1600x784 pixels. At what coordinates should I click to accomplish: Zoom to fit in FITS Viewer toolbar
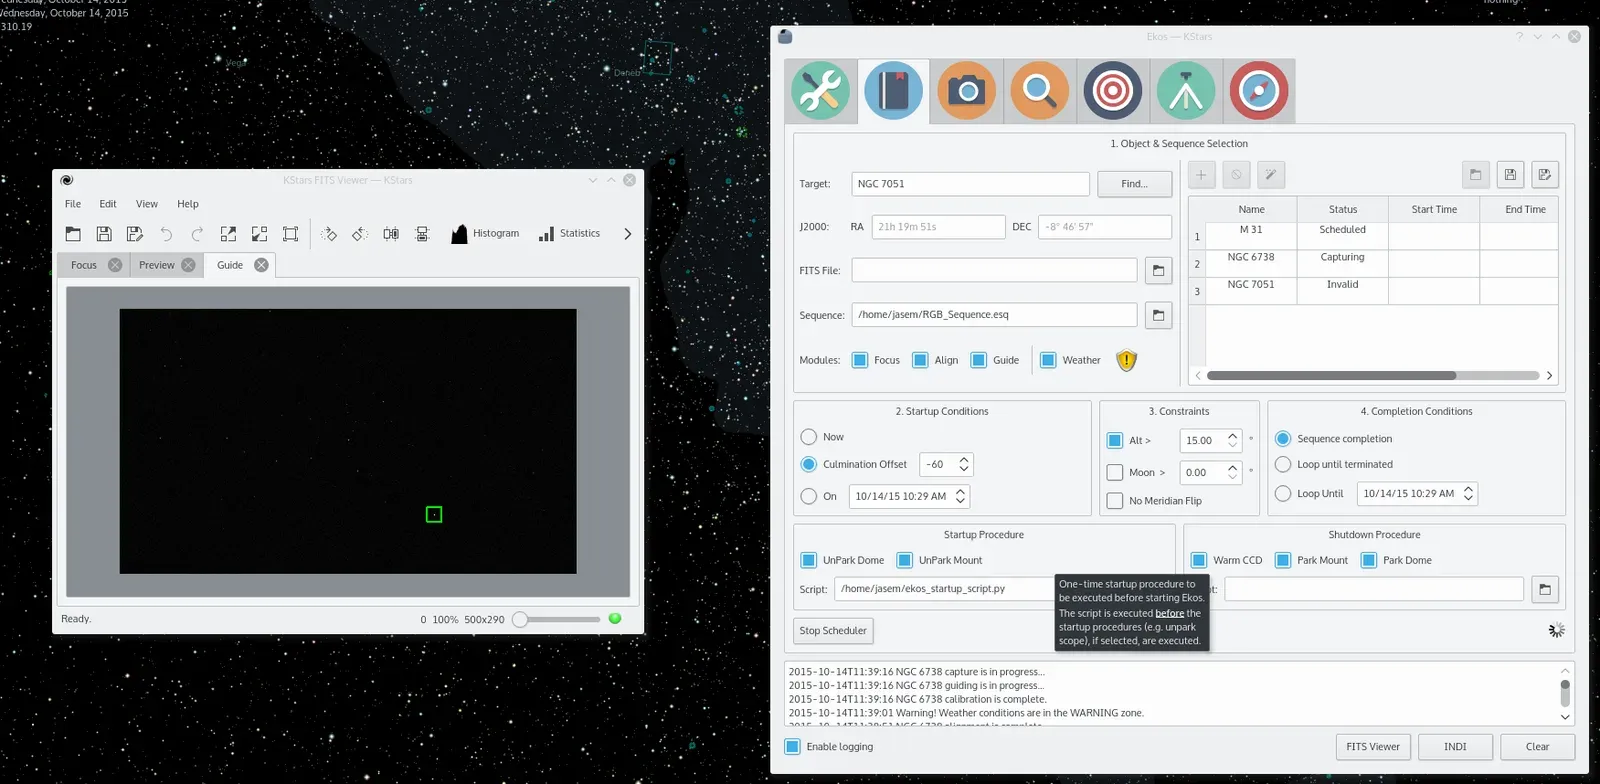[290, 234]
